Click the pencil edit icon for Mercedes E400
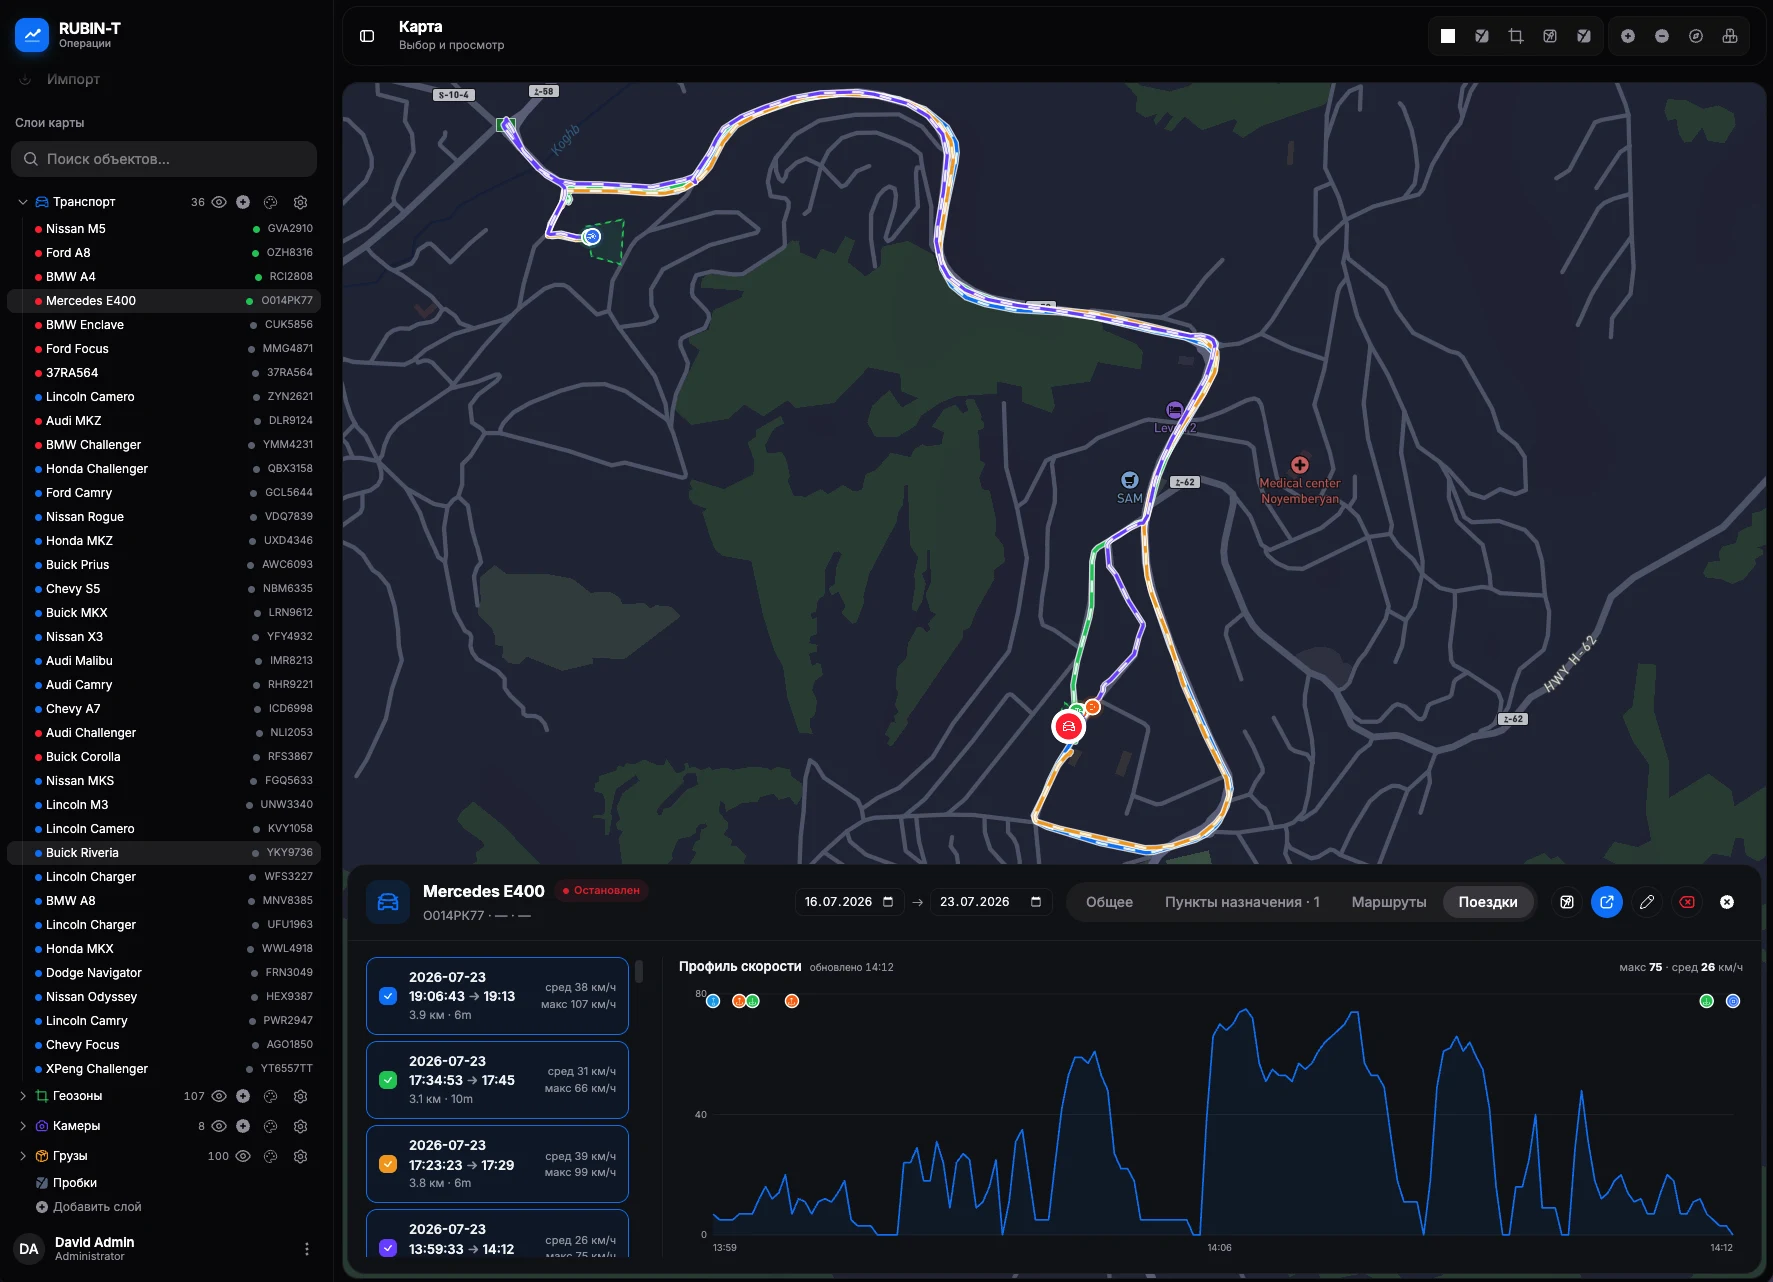1773x1282 pixels. click(x=1647, y=902)
